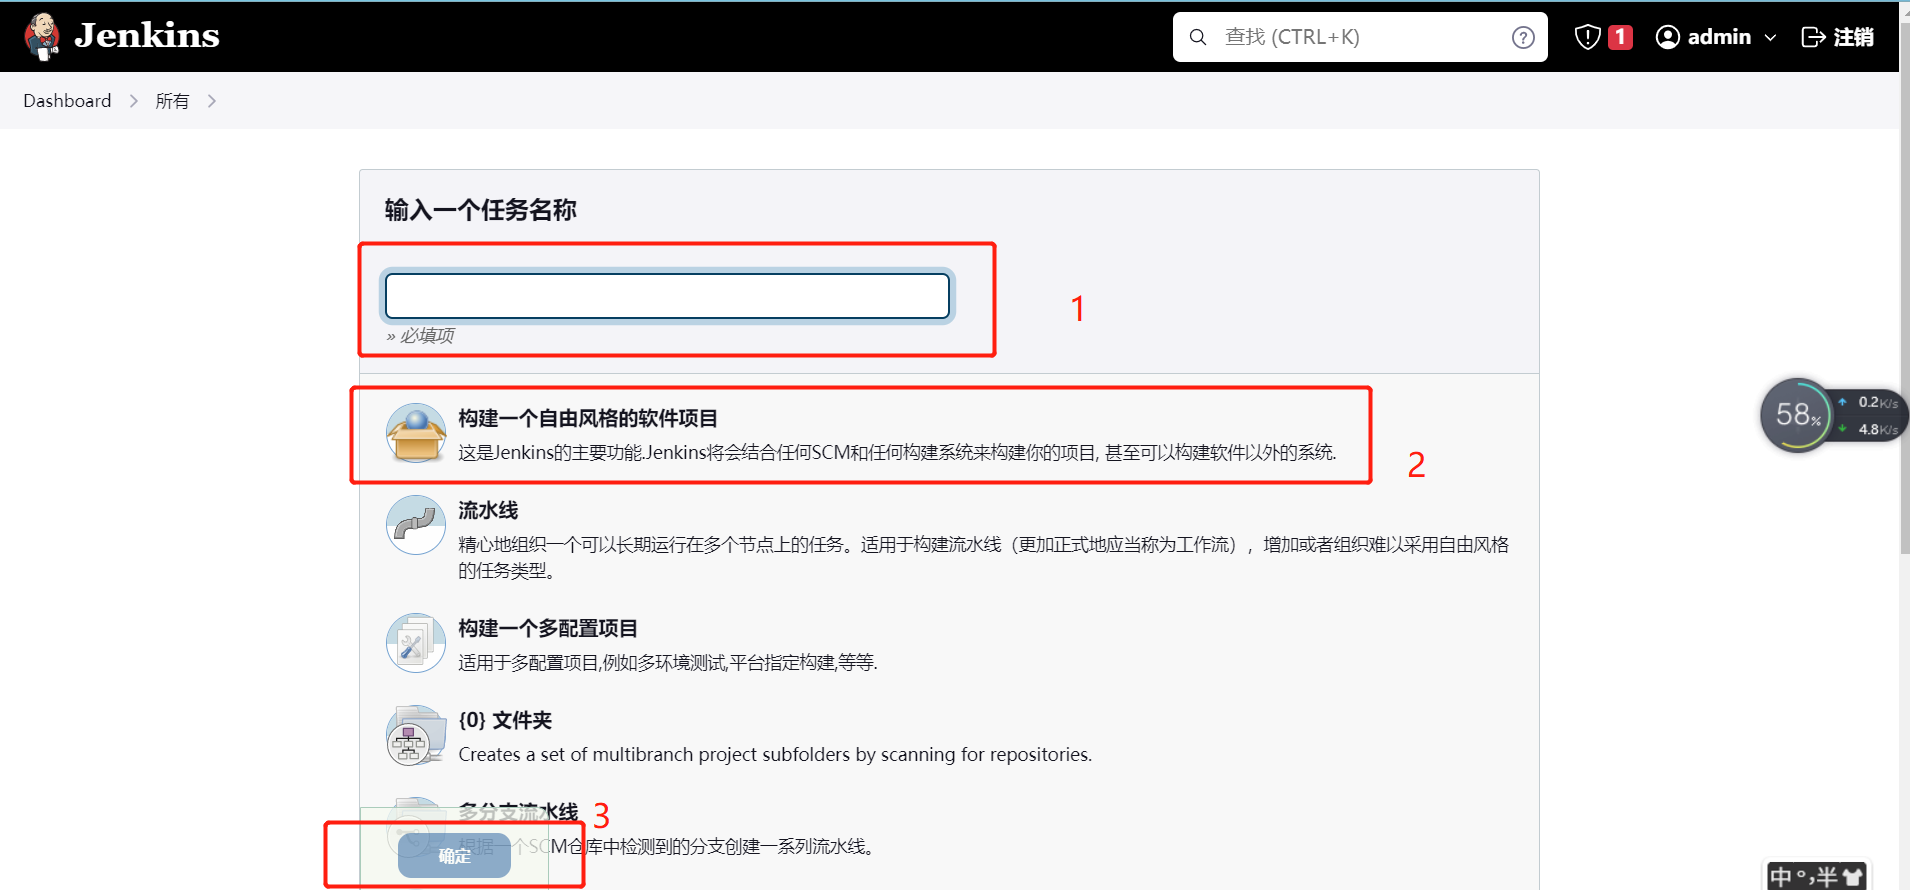Image resolution: width=1910 pixels, height=890 pixels.
Task: Click the task name input field
Action: 667,296
